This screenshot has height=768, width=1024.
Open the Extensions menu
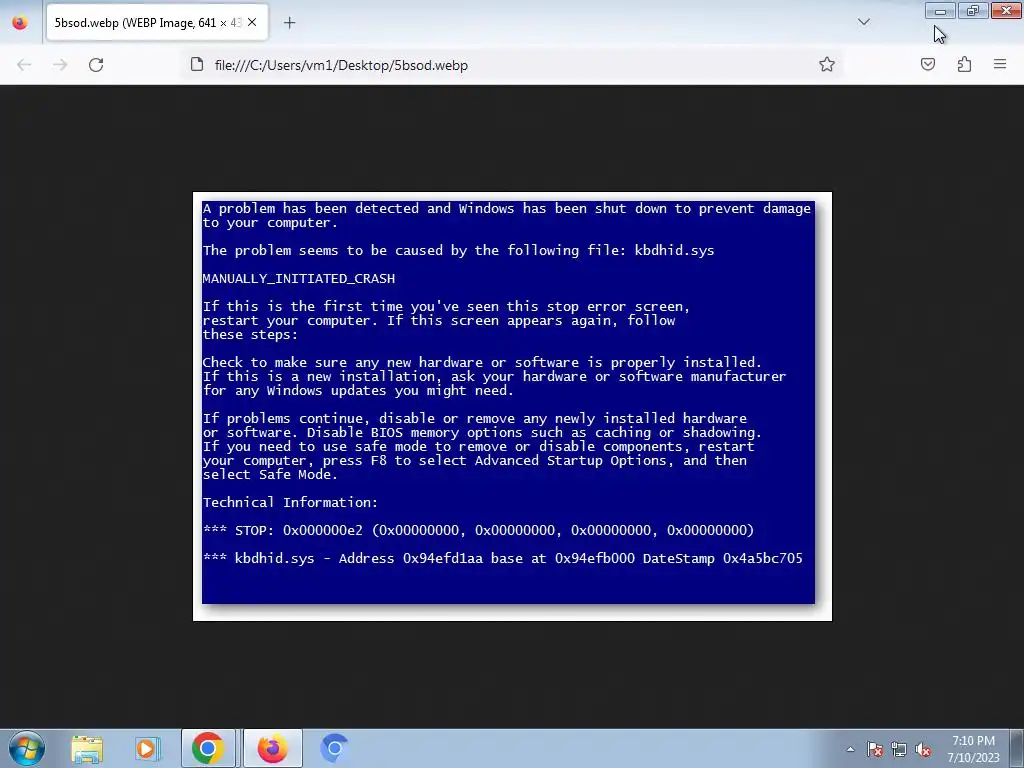click(964, 64)
